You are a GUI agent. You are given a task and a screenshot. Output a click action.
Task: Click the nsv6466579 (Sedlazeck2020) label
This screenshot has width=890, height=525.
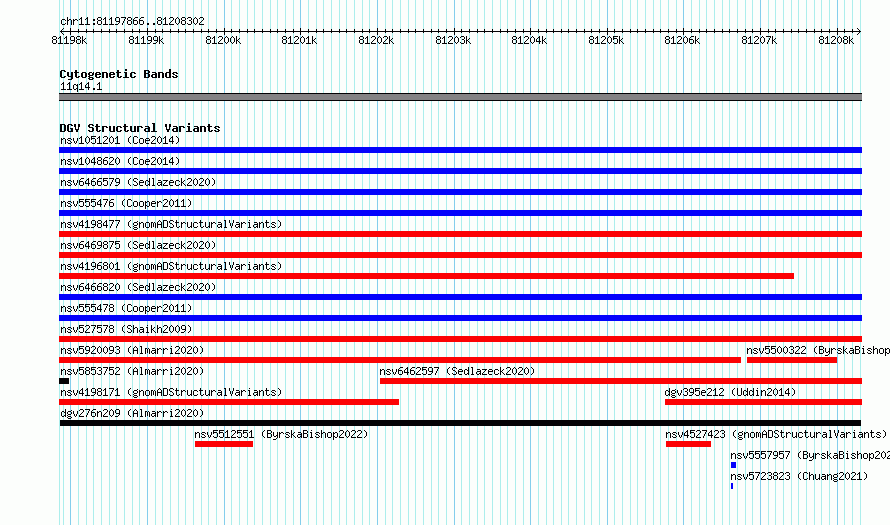[x=138, y=182]
